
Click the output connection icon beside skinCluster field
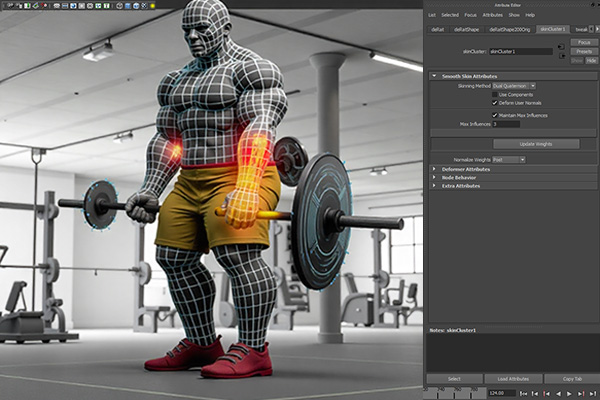coord(562,54)
